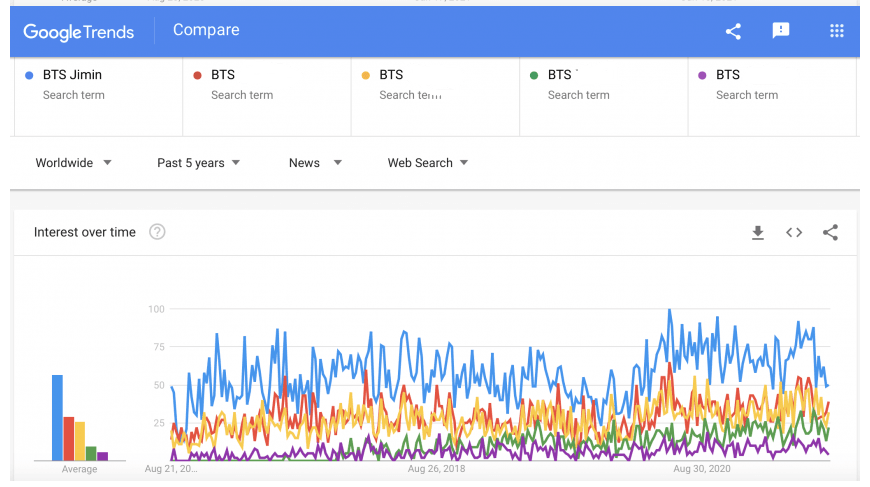This screenshot has width=870, height=487.
Task: Share this comparison from the header
Action: pos(733,31)
